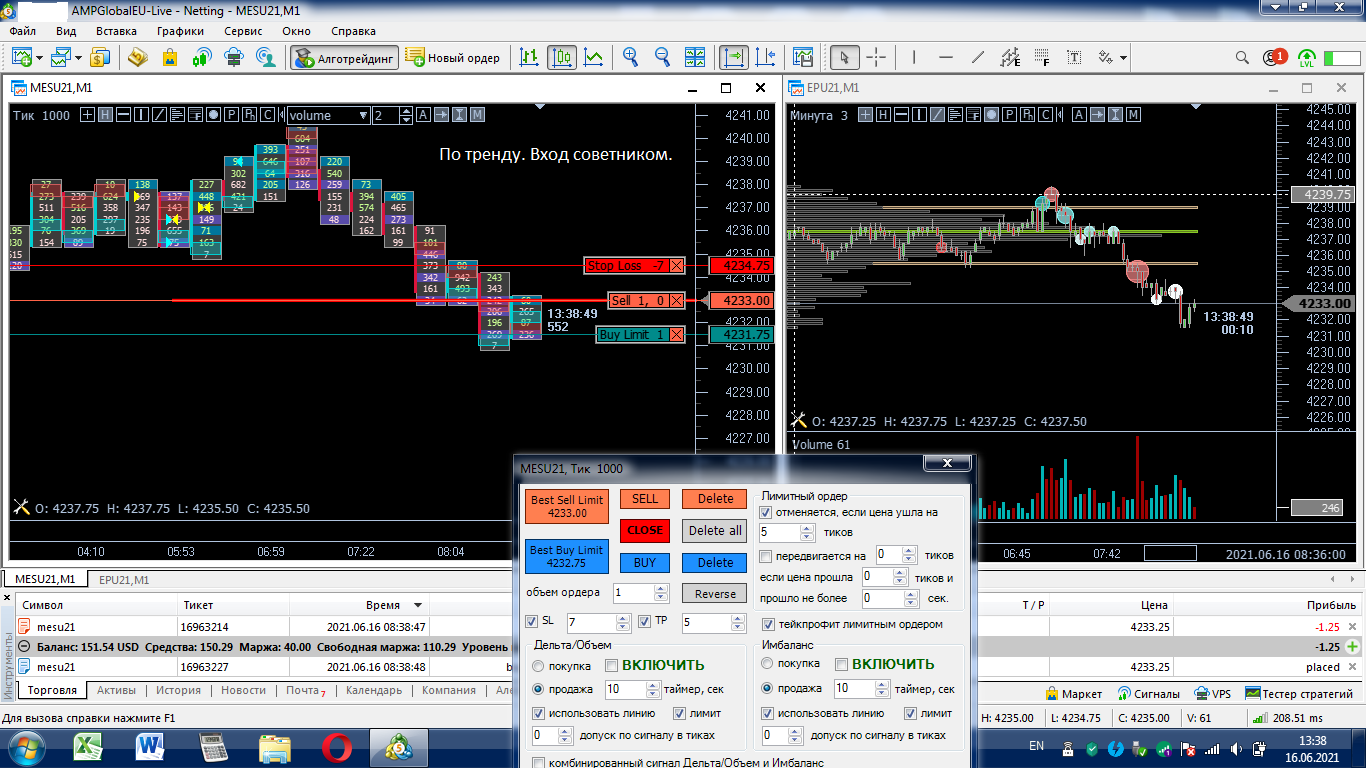This screenshot has height=768, width=1366.
Task: Open the search magnifier in toolbar
Action: pos(1242,57)
